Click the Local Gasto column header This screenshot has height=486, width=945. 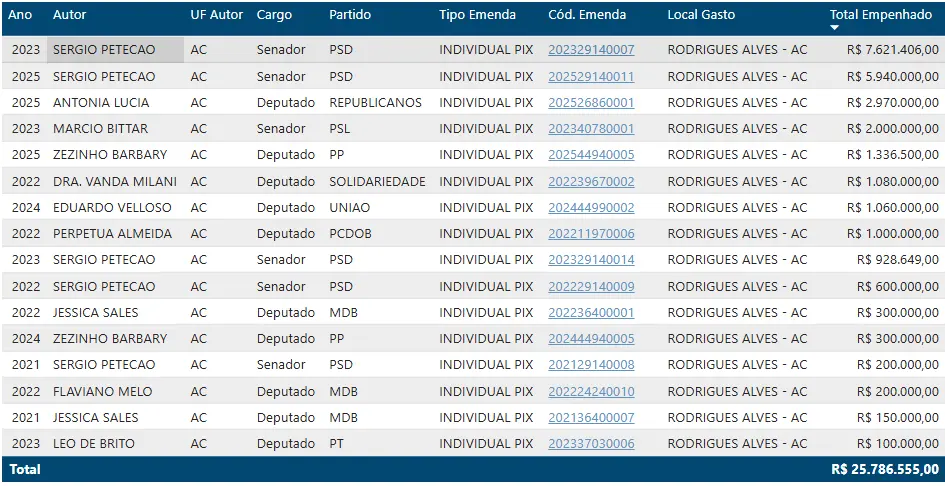click(x=701, y=15)
